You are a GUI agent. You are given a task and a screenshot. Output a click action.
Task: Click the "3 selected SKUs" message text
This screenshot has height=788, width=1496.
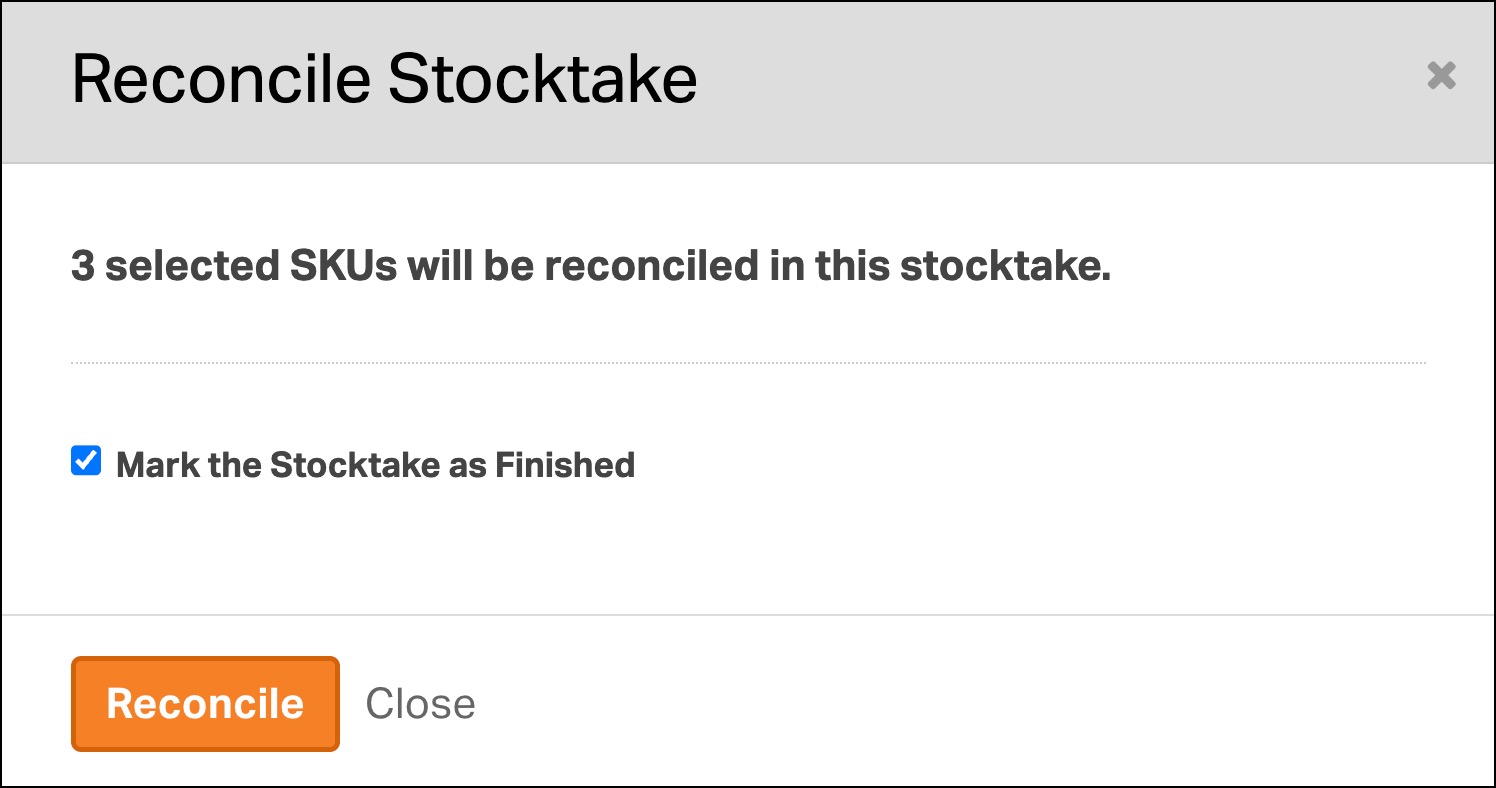(x=590, y=267)
